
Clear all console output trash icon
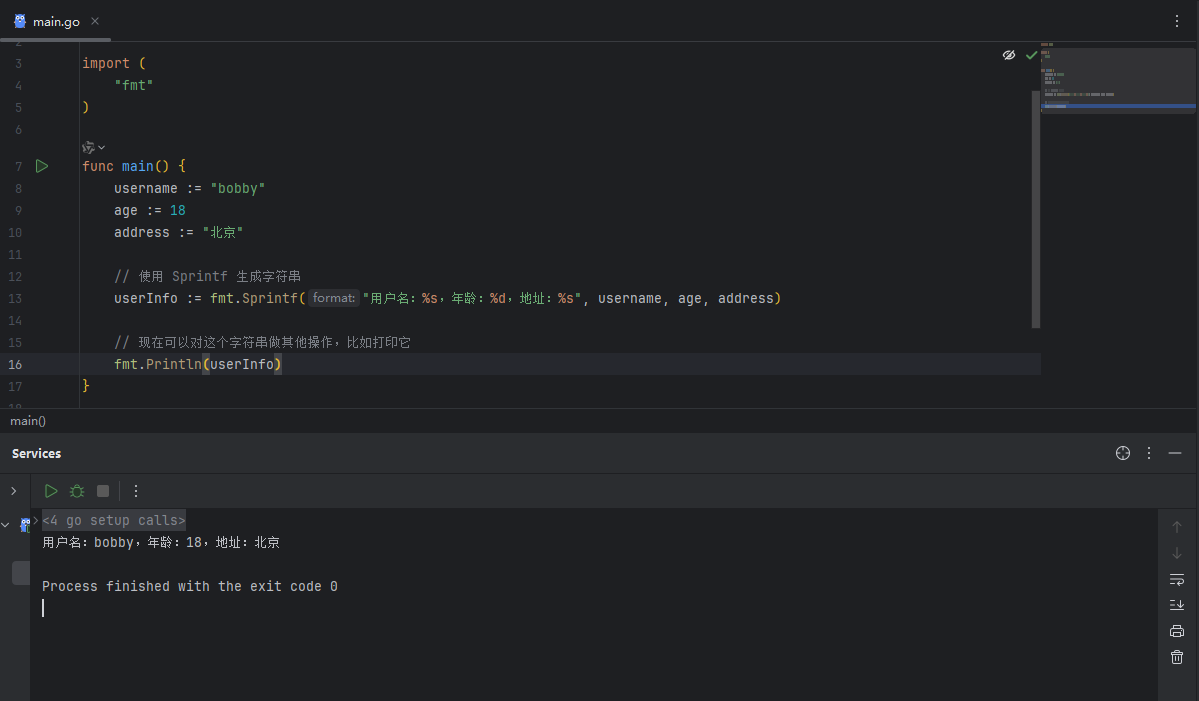[x=1177, y=657]
